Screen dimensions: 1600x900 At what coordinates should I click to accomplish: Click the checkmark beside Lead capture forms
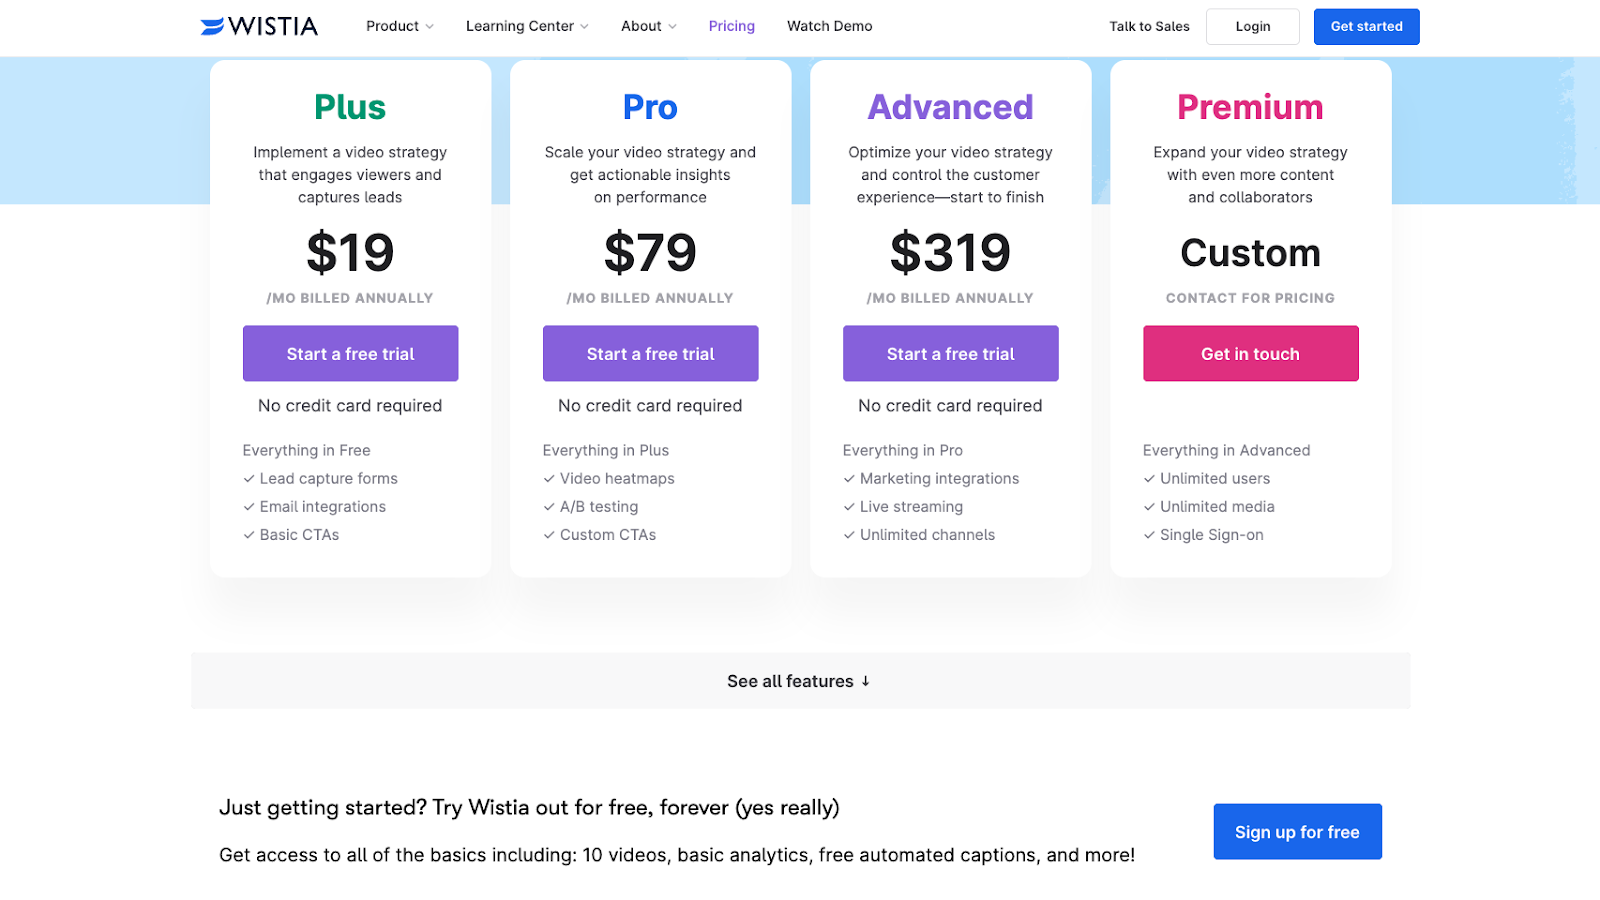click(x=249, y=478)
